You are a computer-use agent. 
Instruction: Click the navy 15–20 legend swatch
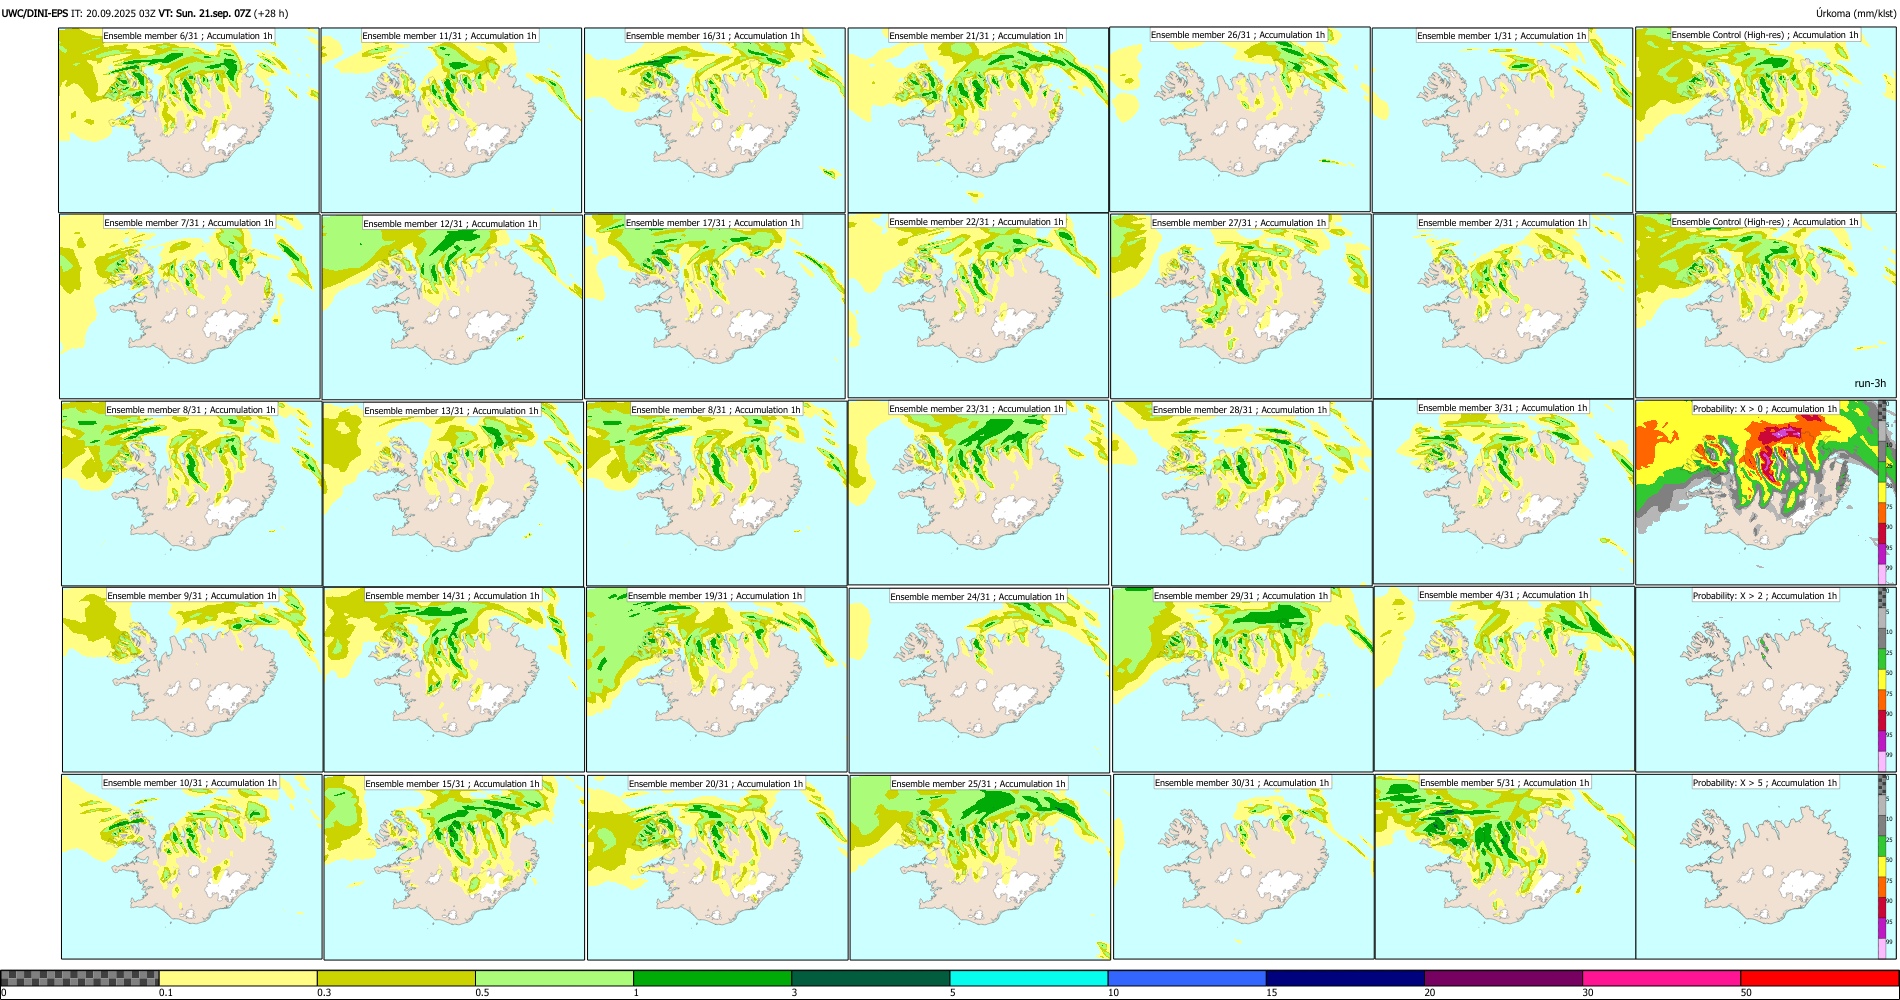[x=1345, y=978]
